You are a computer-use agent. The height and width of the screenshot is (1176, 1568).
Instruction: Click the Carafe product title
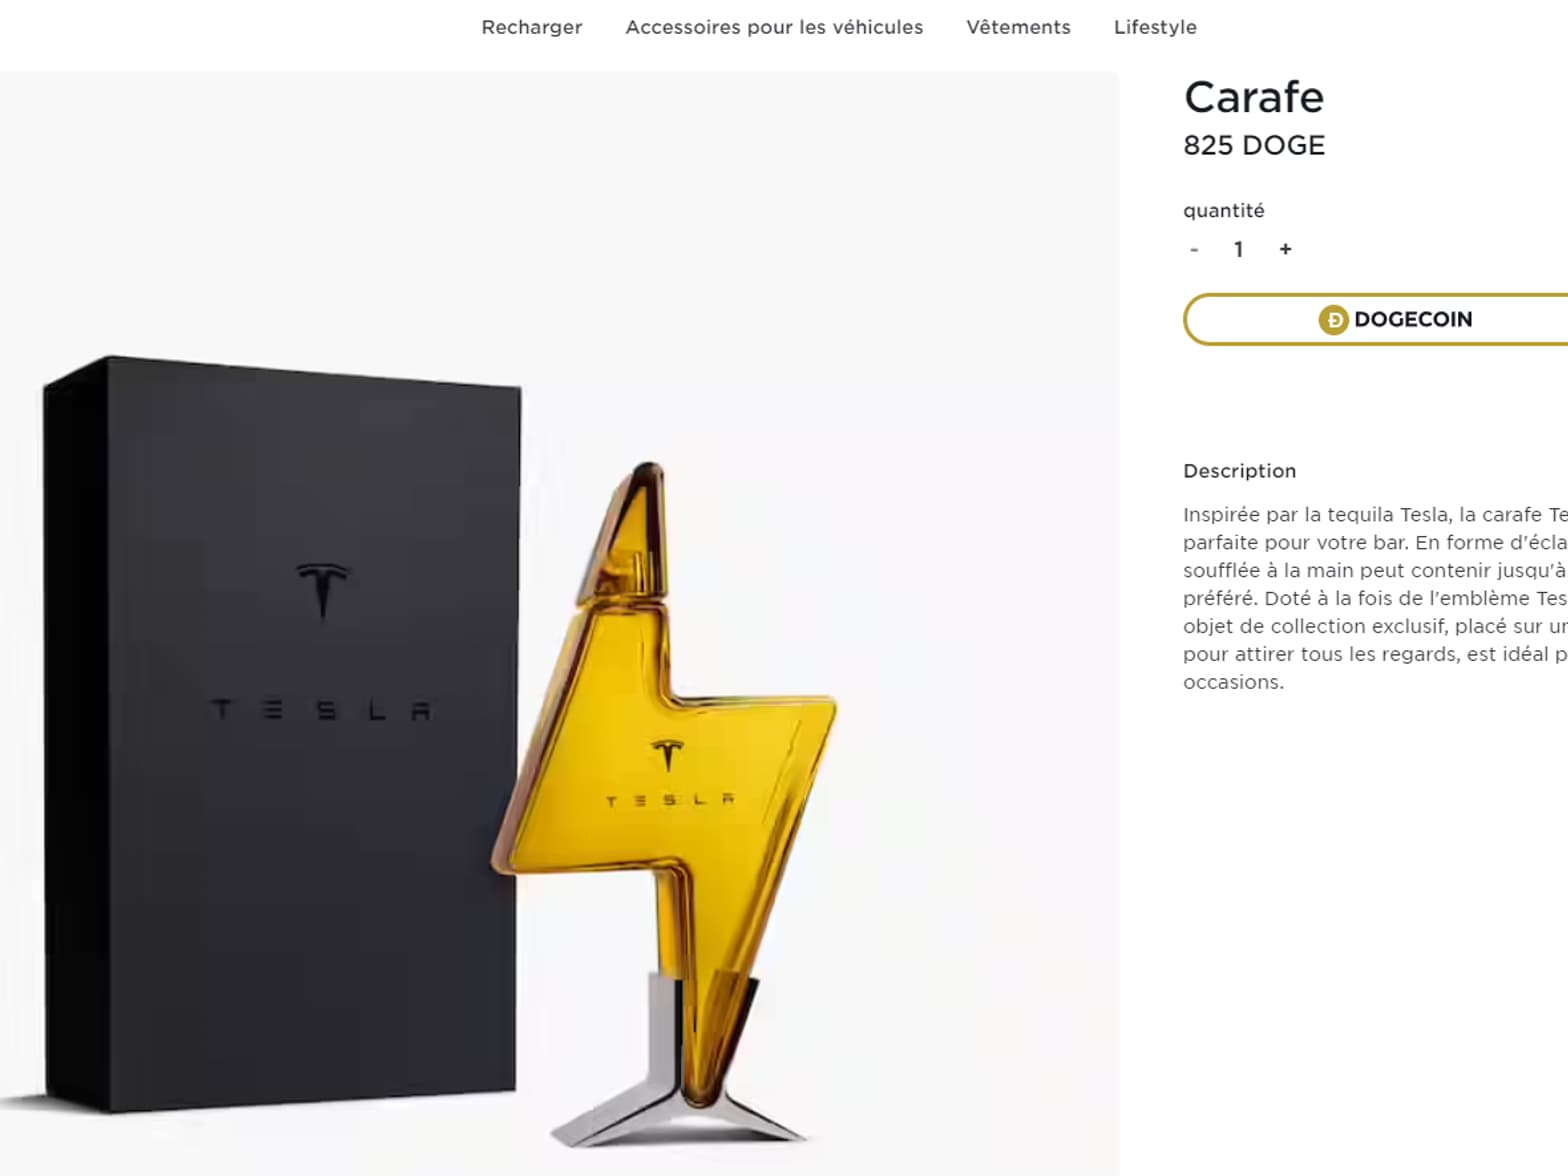[x=1254, y=97]
